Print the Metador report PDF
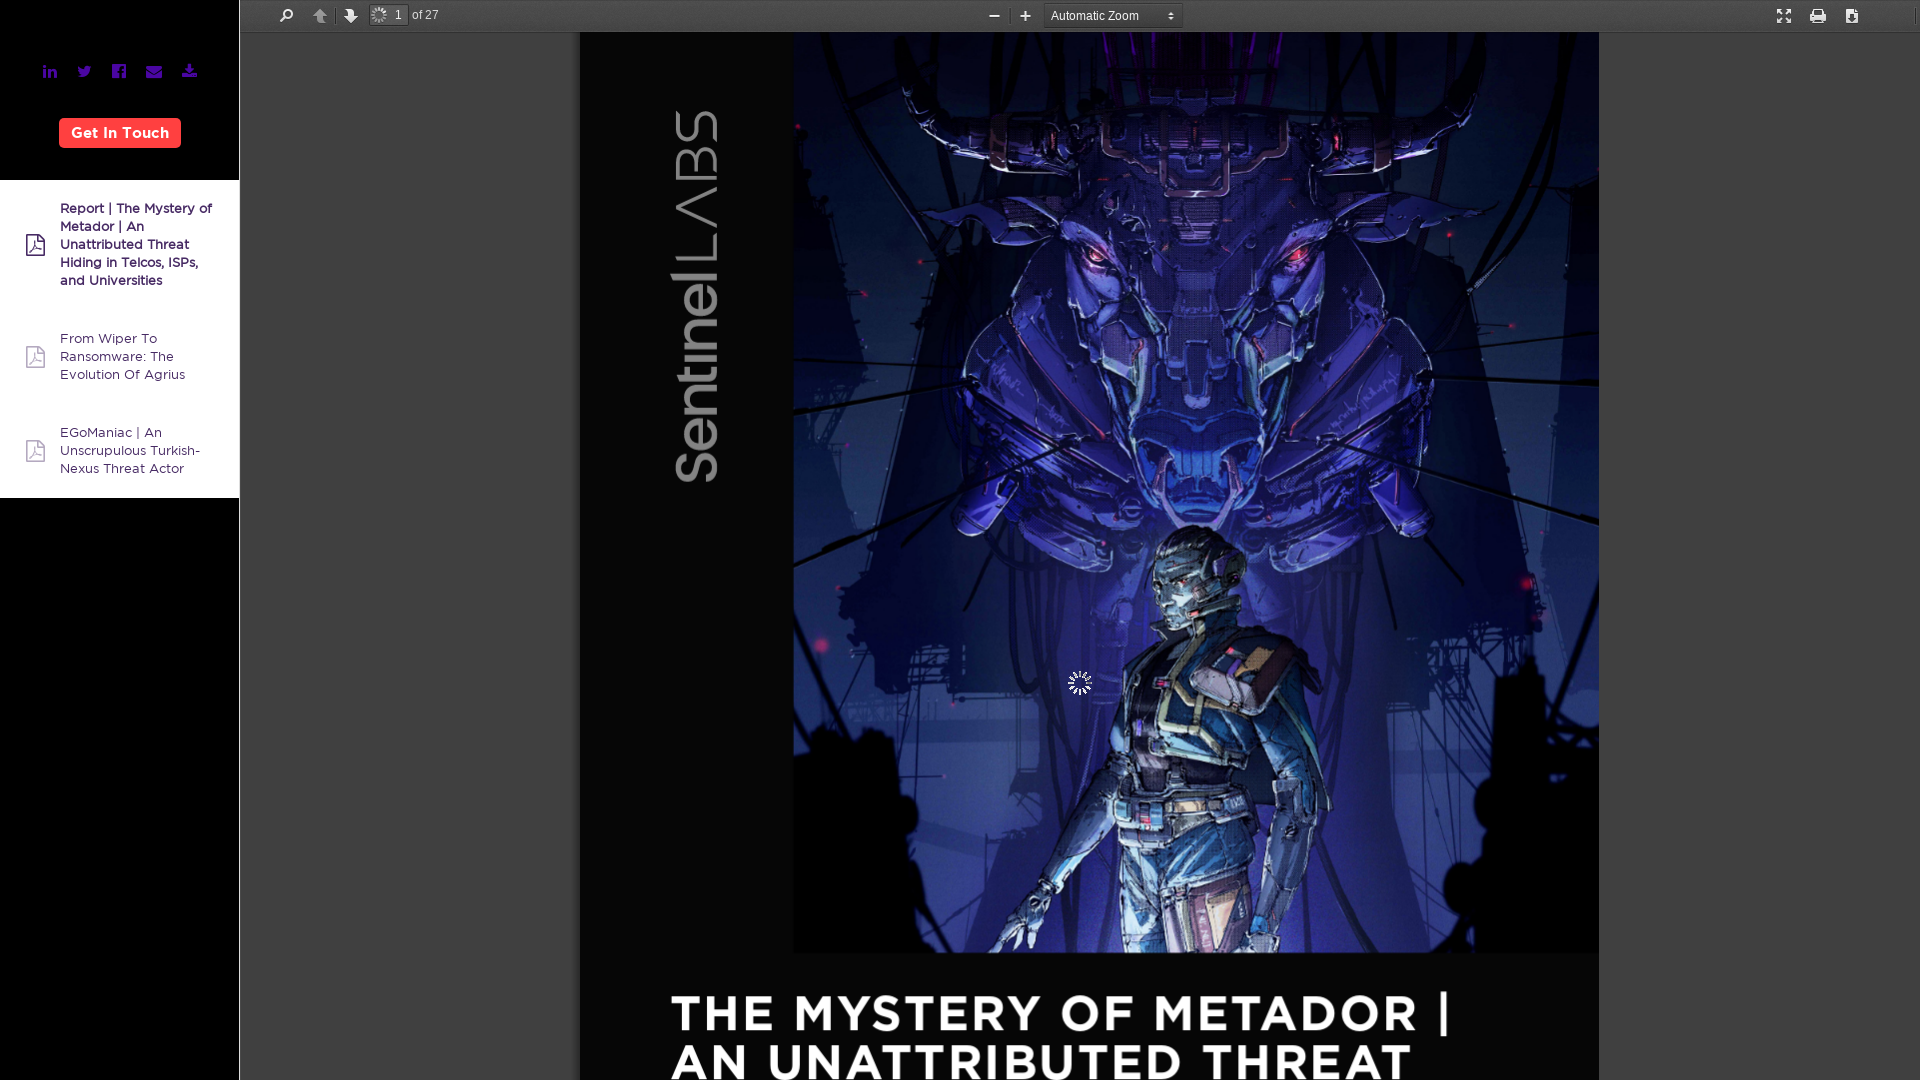Screen dimensions: 1920x1080 pyautogui.click(x=1818, y=15)
